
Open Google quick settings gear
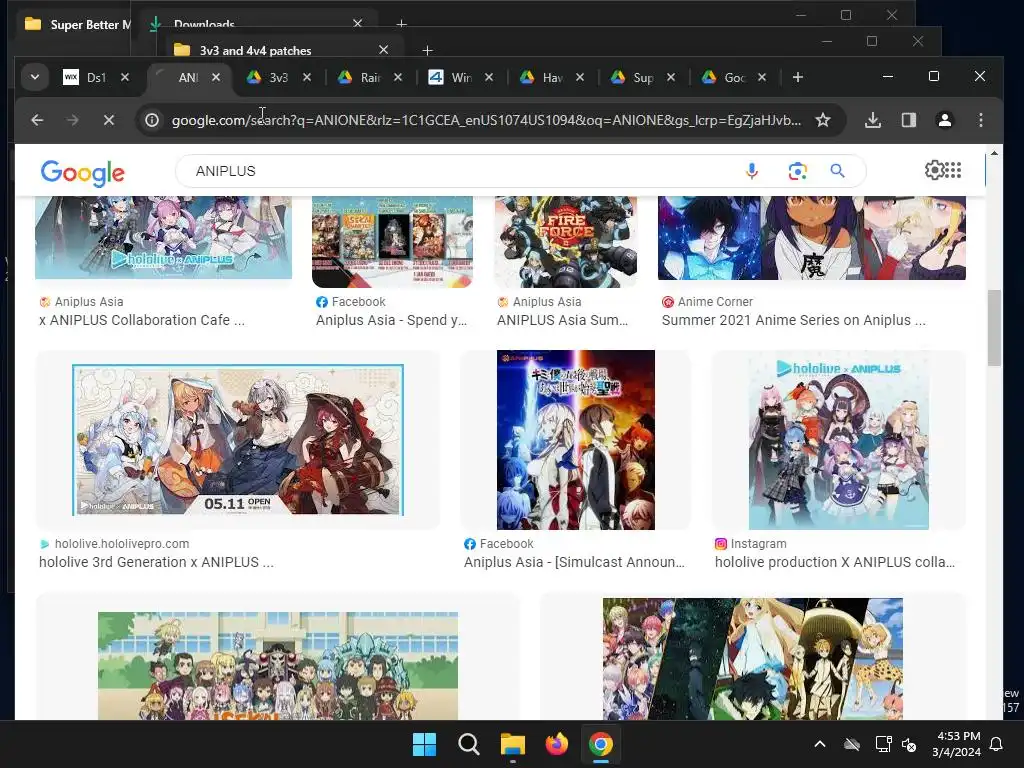pos(934,170)
